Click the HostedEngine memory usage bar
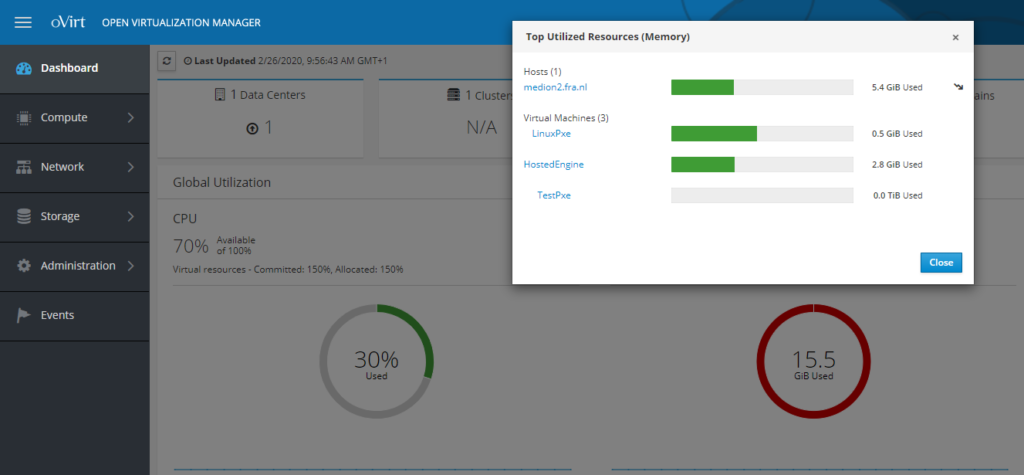The width and height of the screenshot is (1024, 475). 761,164
